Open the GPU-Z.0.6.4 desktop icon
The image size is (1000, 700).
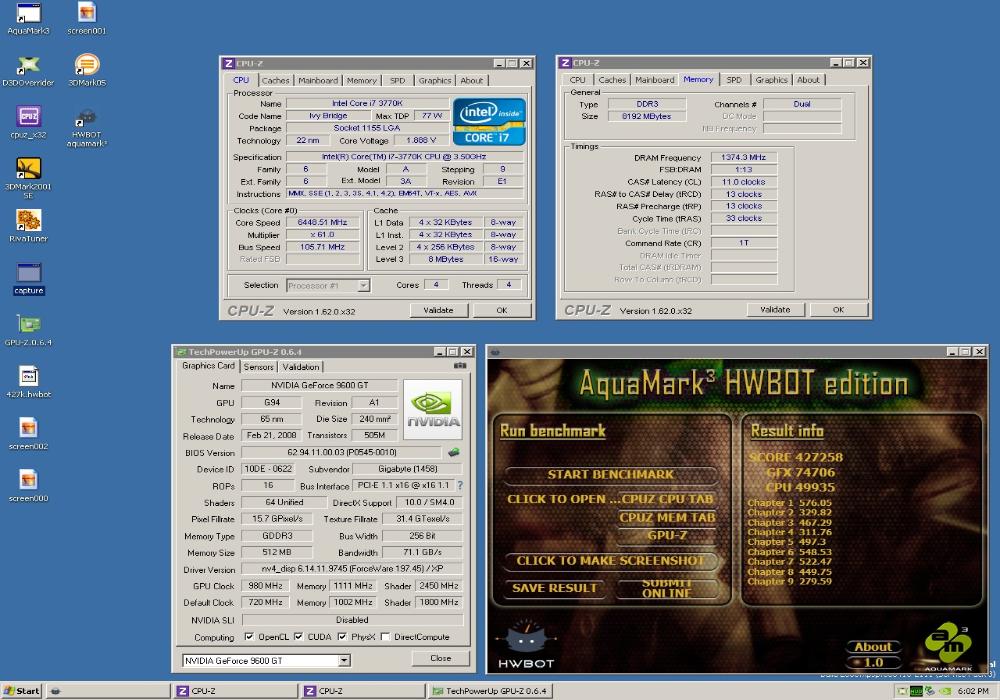tap(28, 331)
